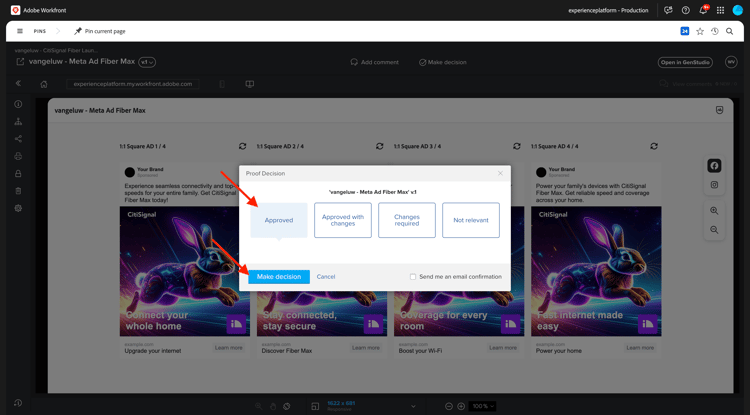The width and height of the screenshot is (750, 415).
Task: Open recent history clock icon
Action: [x=715, y=31]
